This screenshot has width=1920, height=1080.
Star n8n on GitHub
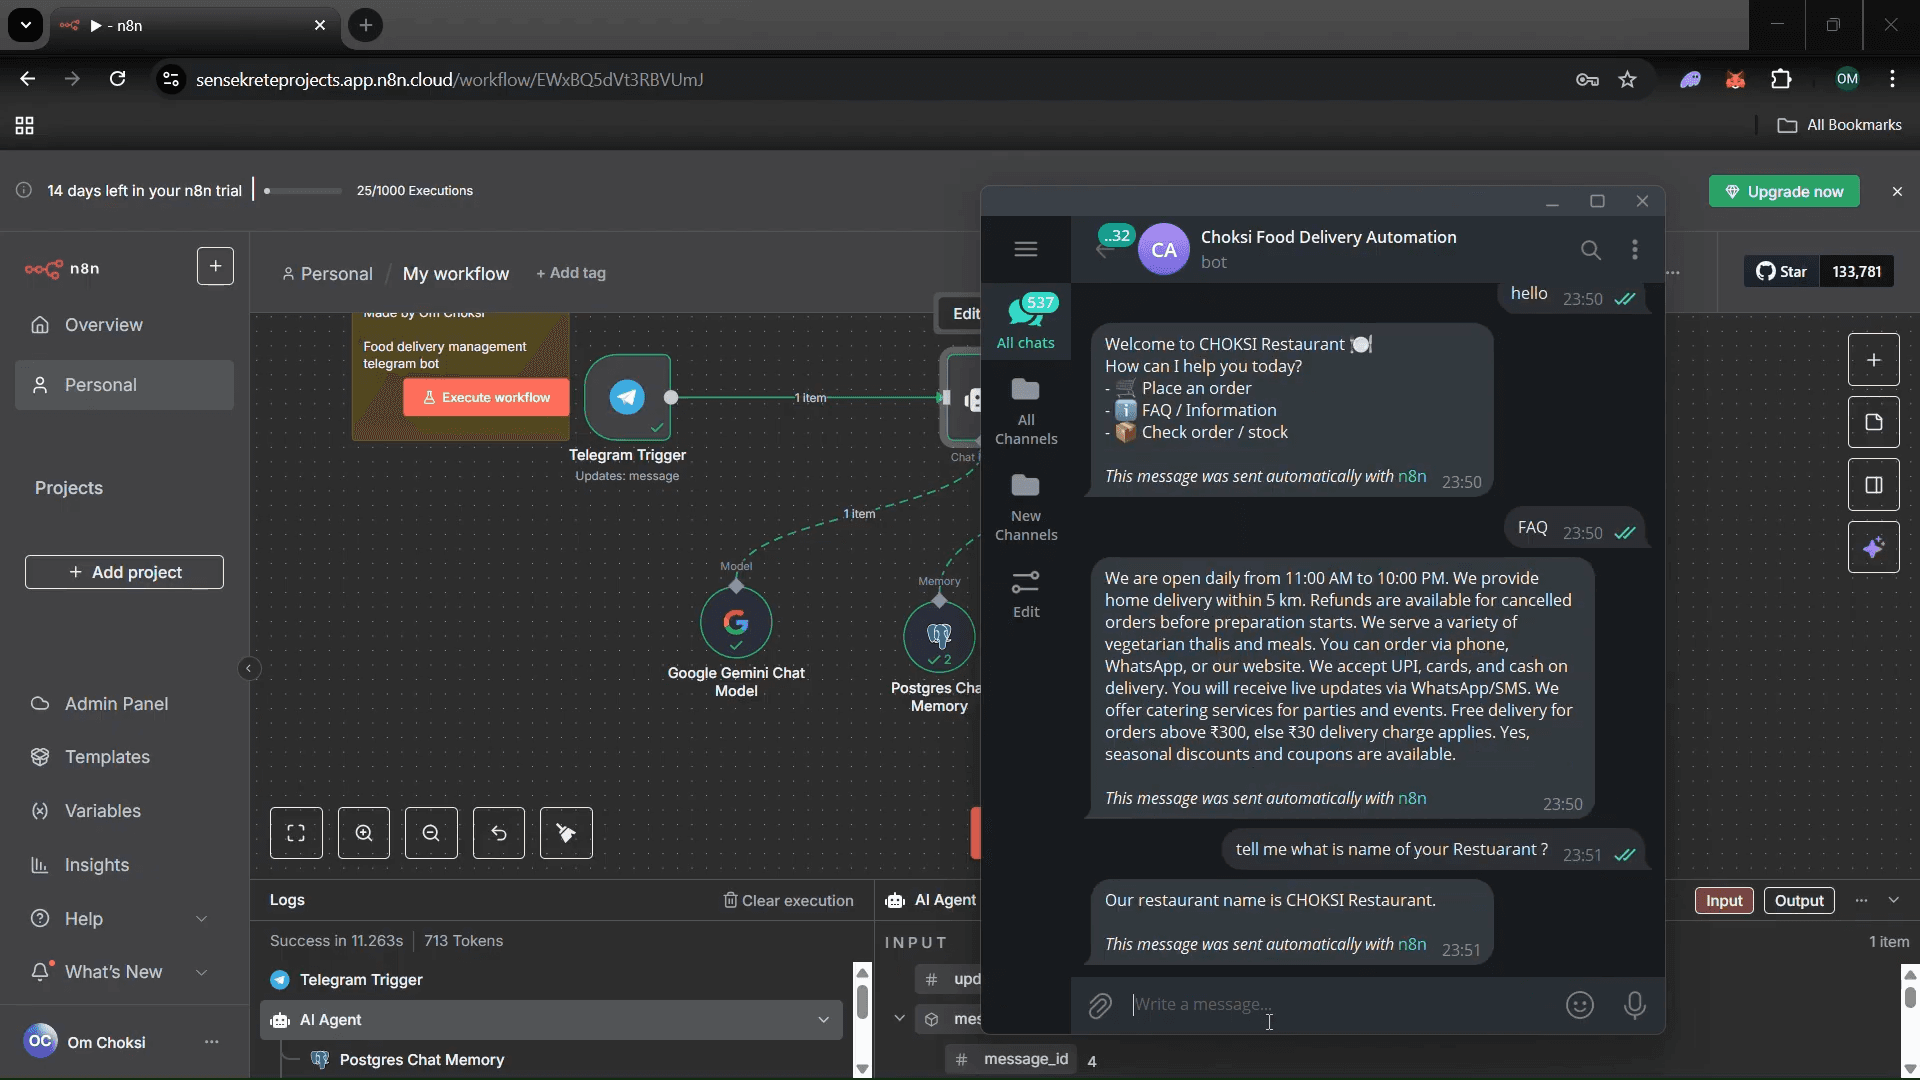point(1782,271)
